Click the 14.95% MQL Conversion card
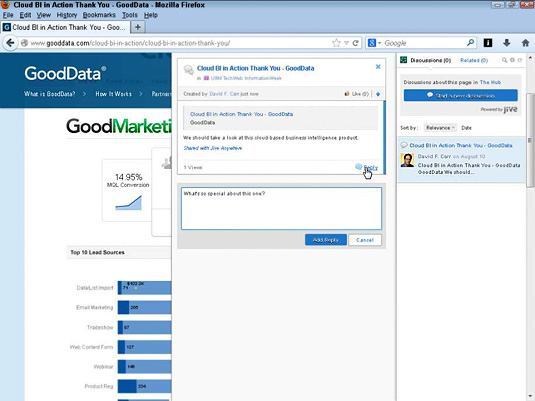535x401 pixels. coord(128,190)
